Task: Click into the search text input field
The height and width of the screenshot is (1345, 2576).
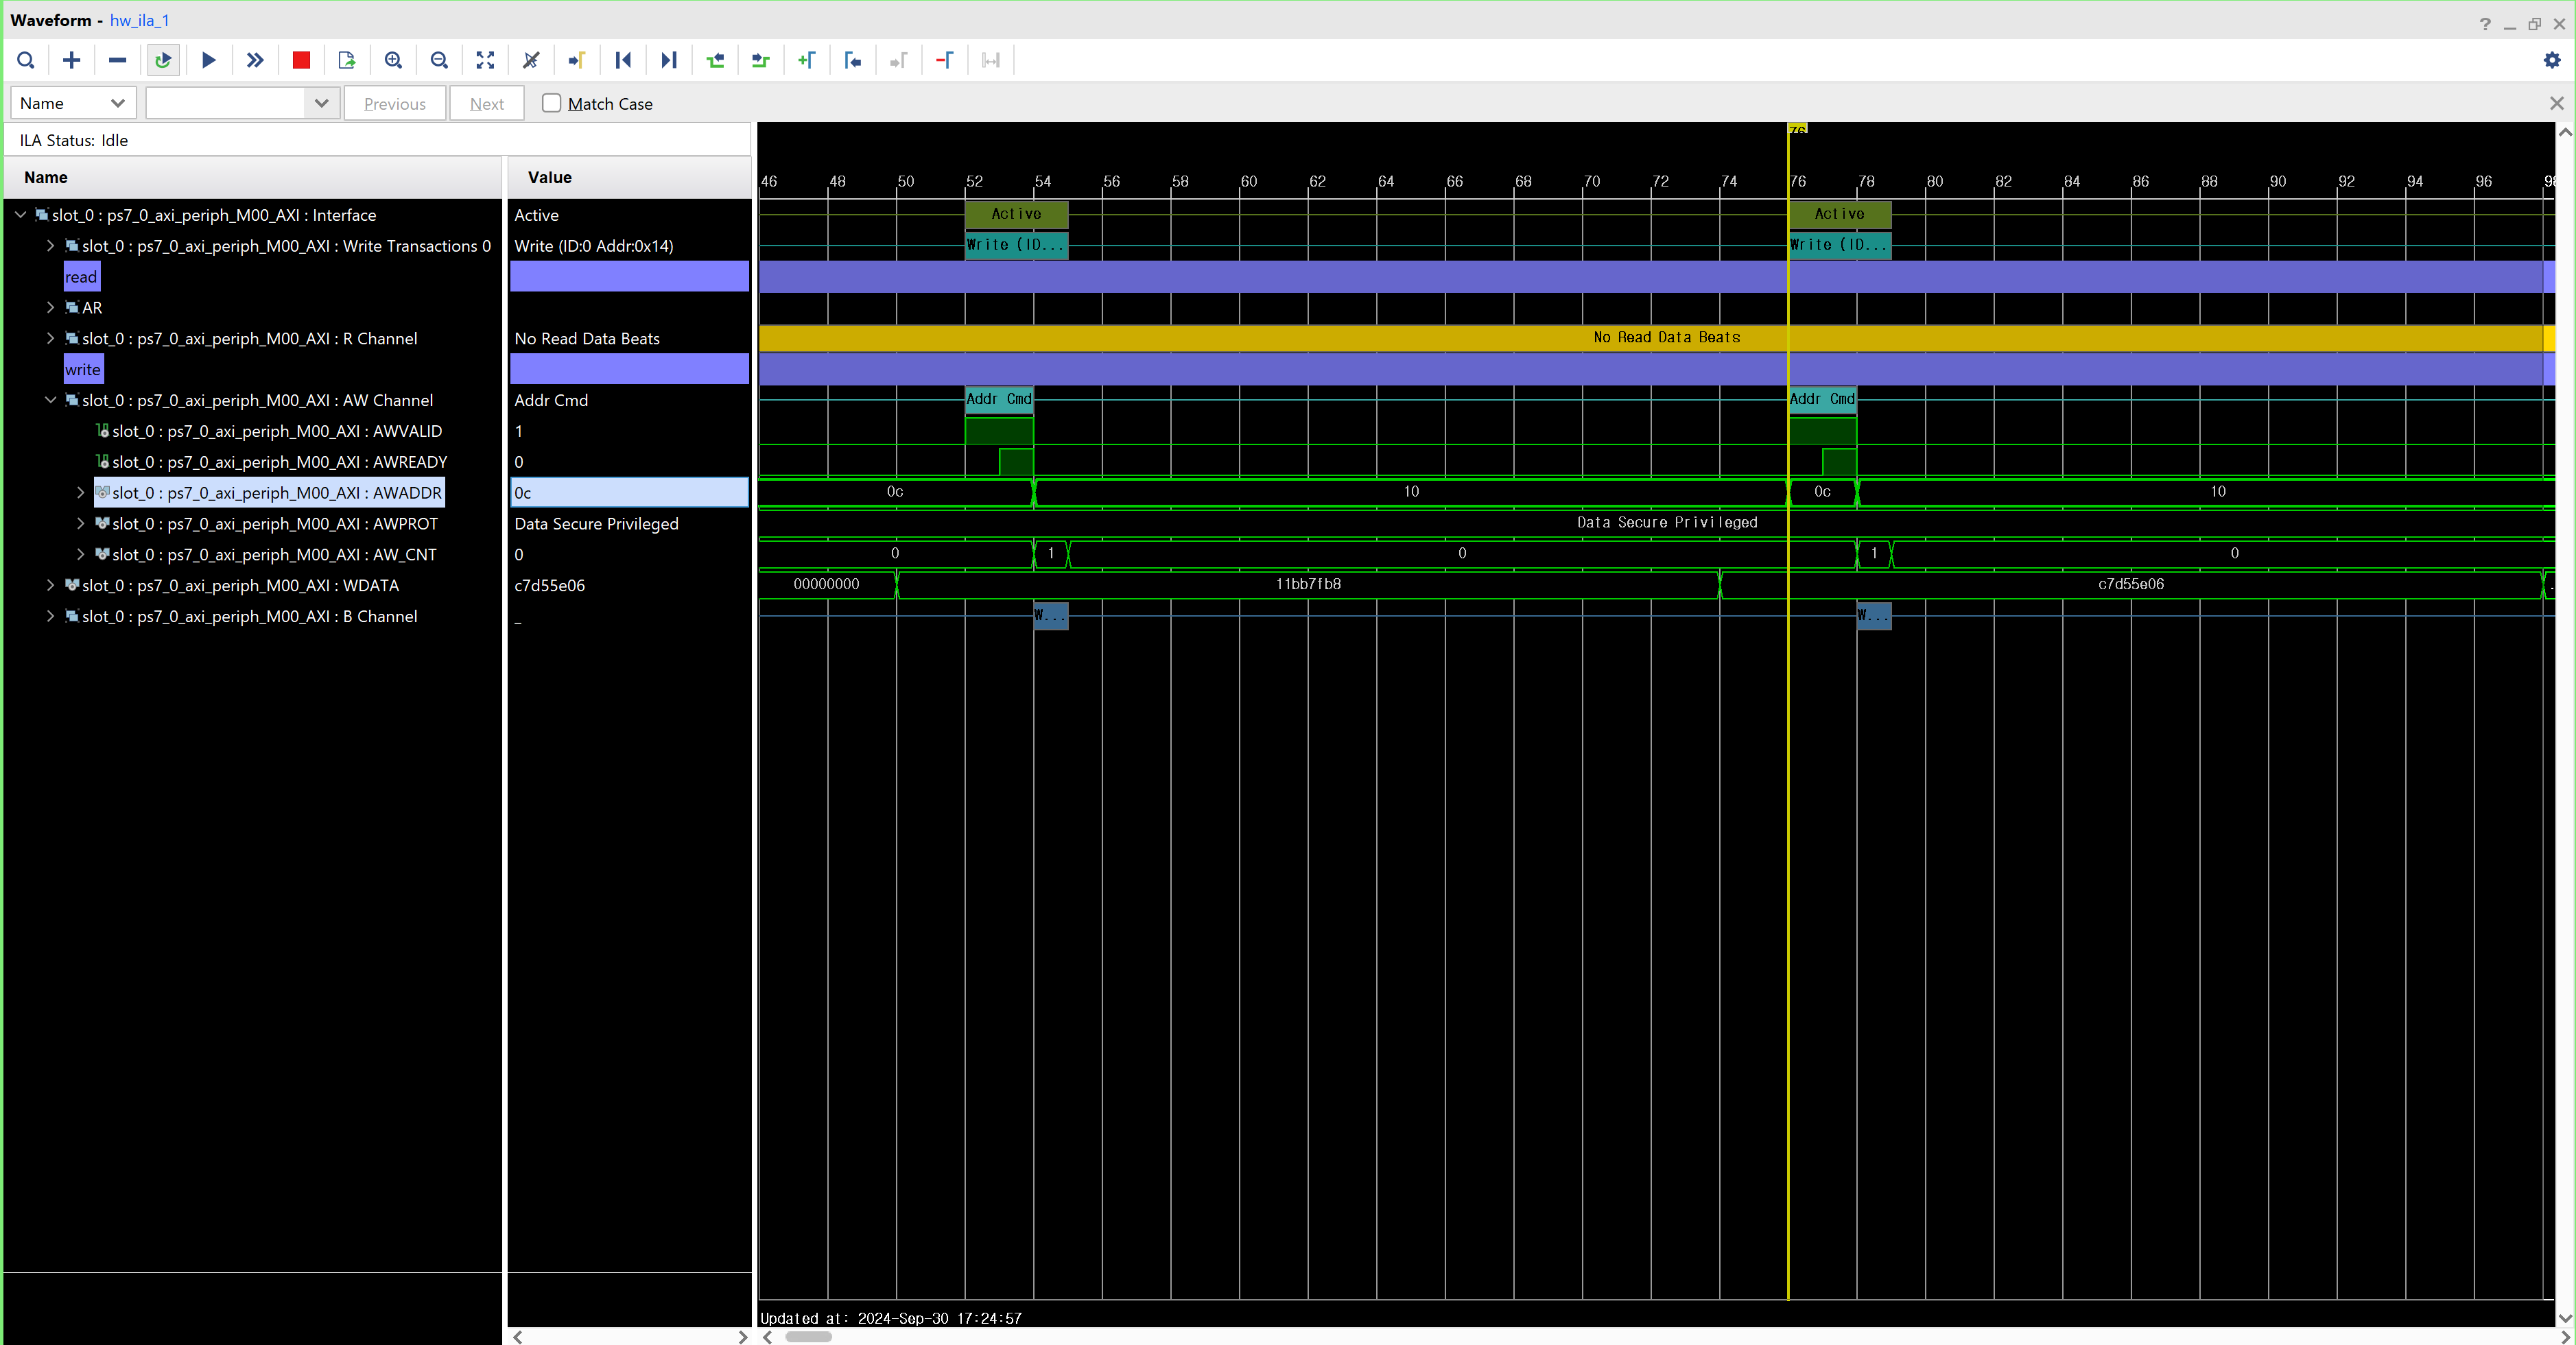Action: coord(226,103)
